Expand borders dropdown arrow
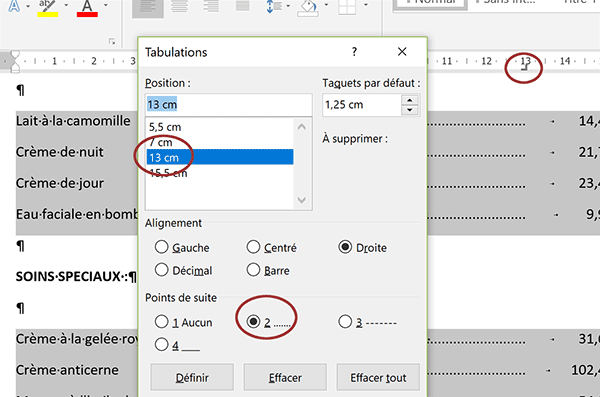The height and width of the screenshot is (397, 600). [365, 5]
